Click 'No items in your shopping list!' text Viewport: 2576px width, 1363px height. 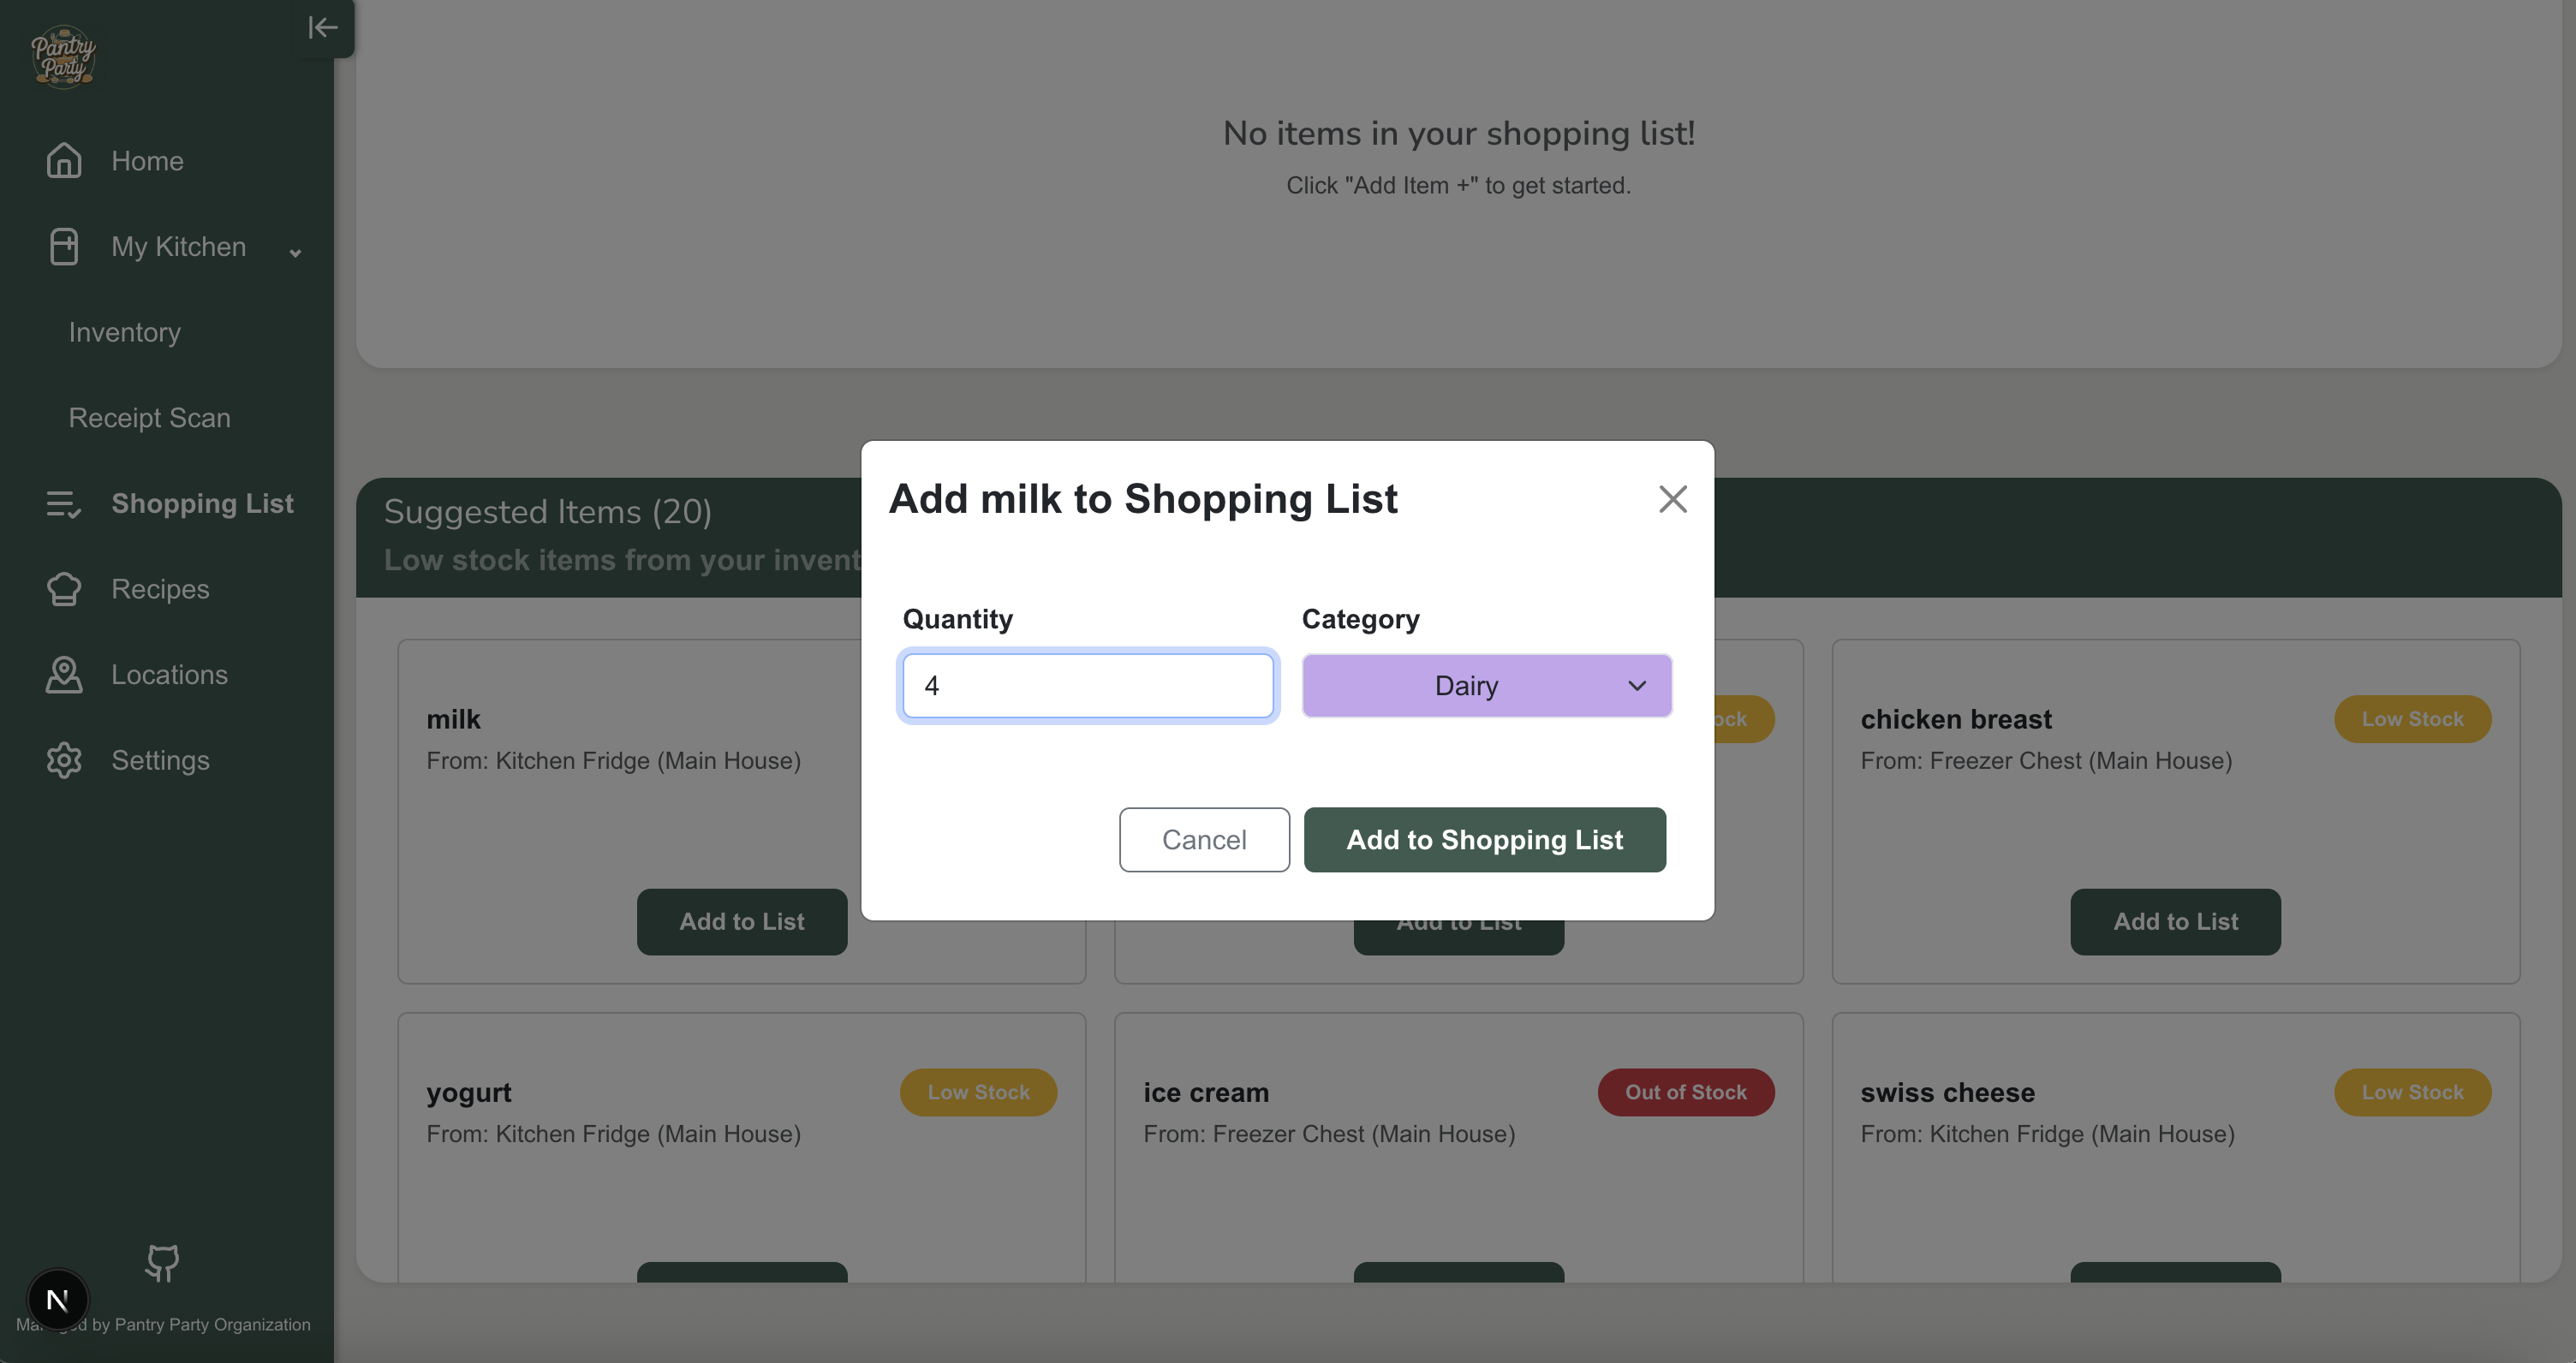(1458, 133)
